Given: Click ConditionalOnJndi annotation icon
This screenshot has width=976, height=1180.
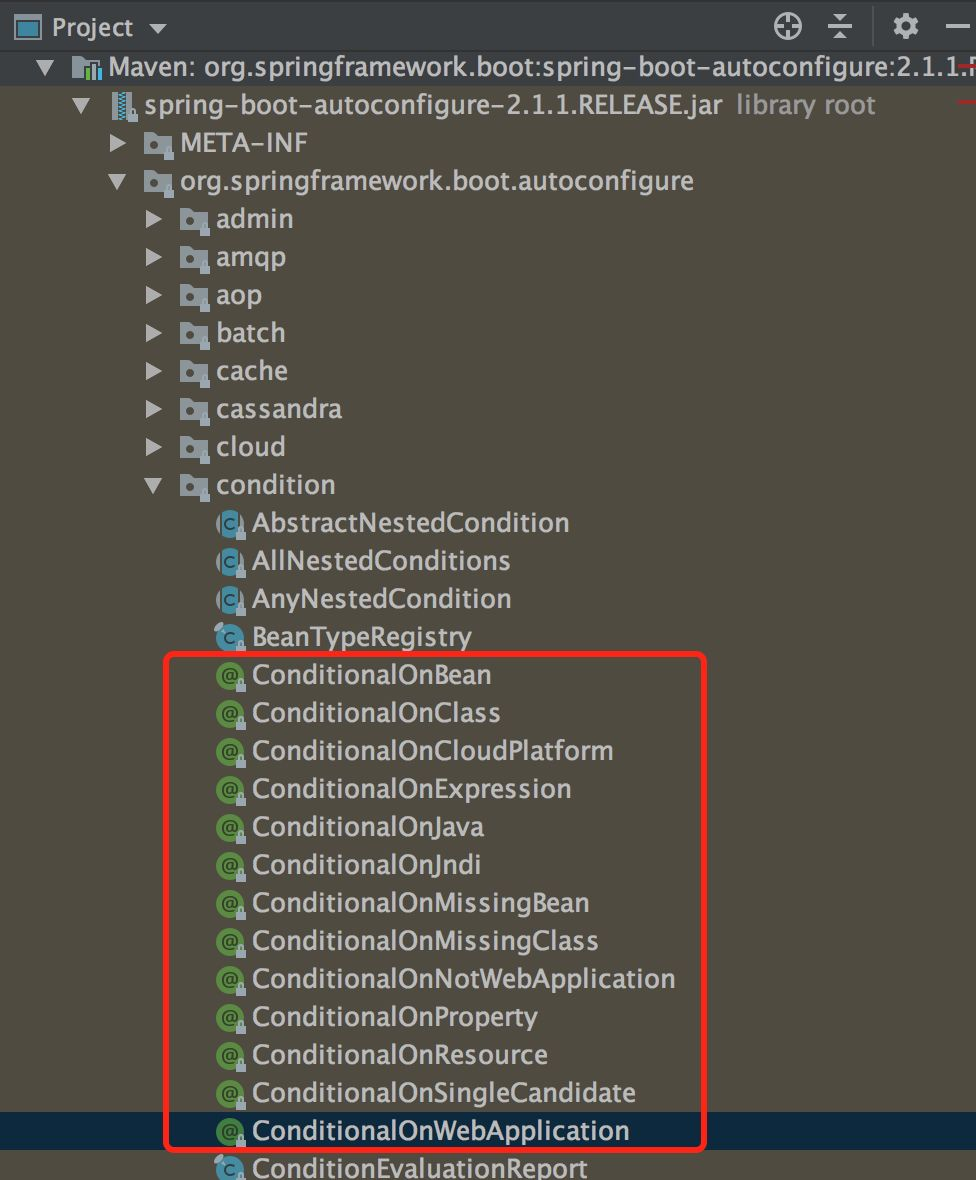Looking at the screenshot, I should click(230, 865).
